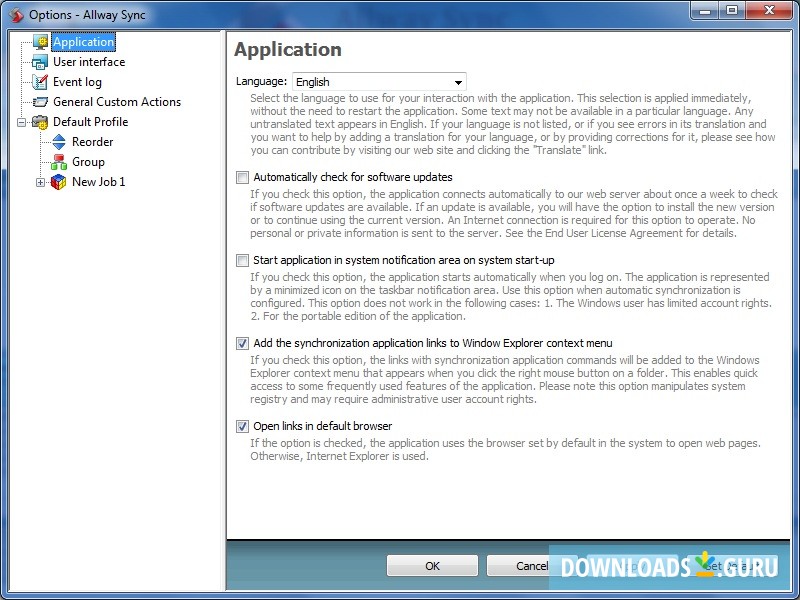Maximize the Options window
800x600 pixels.
tap(732, 11)
